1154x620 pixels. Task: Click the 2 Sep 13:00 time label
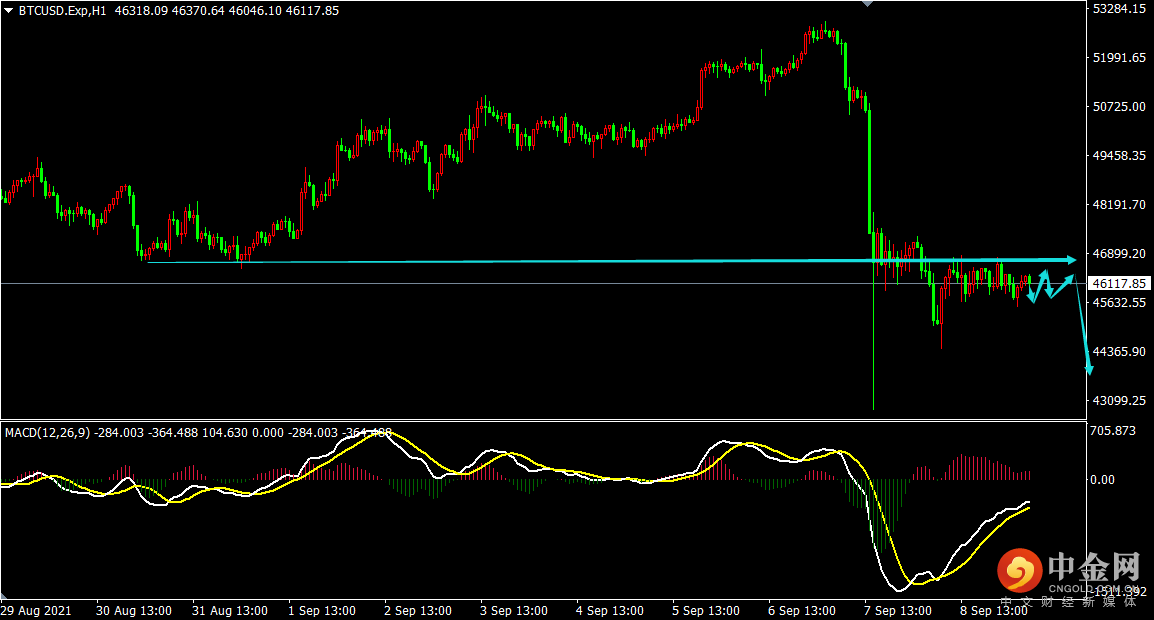(418, 611)
